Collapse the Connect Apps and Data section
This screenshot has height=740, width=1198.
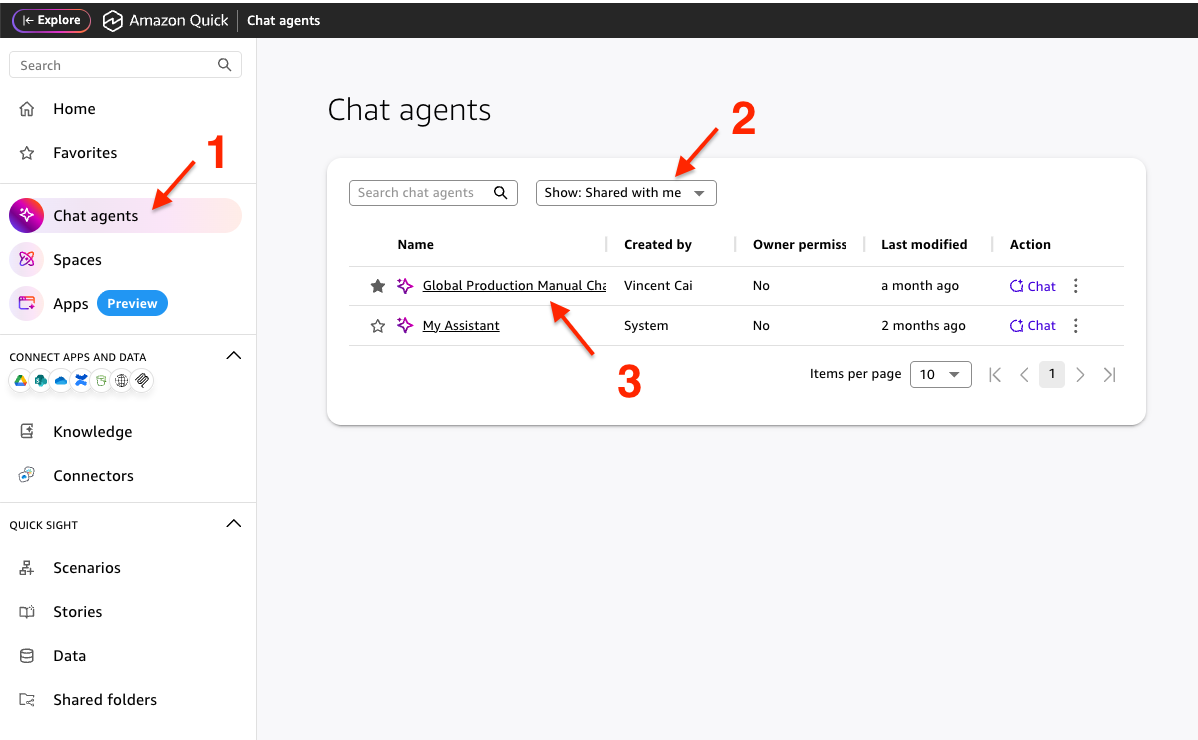tap(234, 356)
